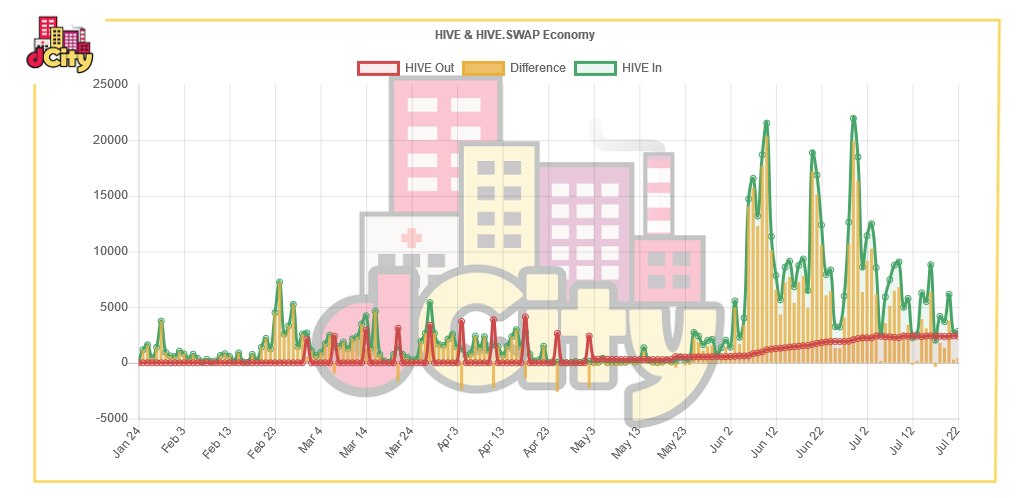Click the green data point near Jan 24 peak

tap(161, 321)
